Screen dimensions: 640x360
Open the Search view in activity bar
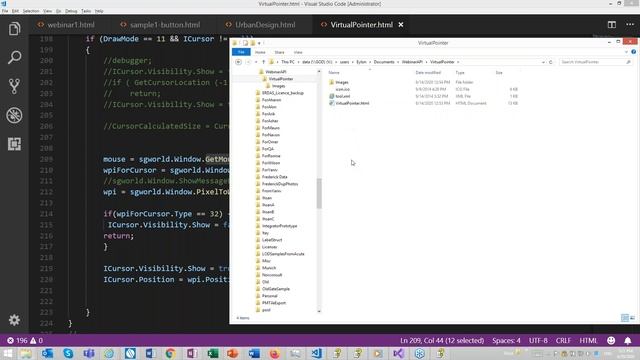coord(14,57)
